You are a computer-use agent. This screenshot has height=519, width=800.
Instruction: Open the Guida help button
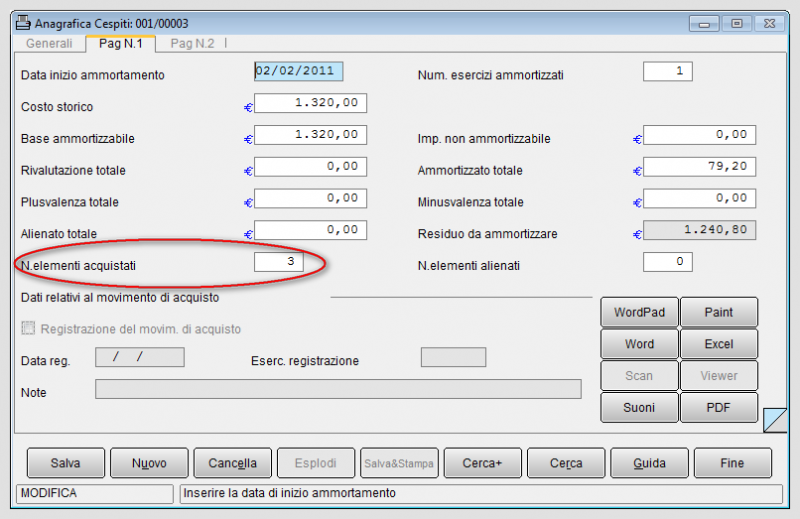[x=649, y=463]
